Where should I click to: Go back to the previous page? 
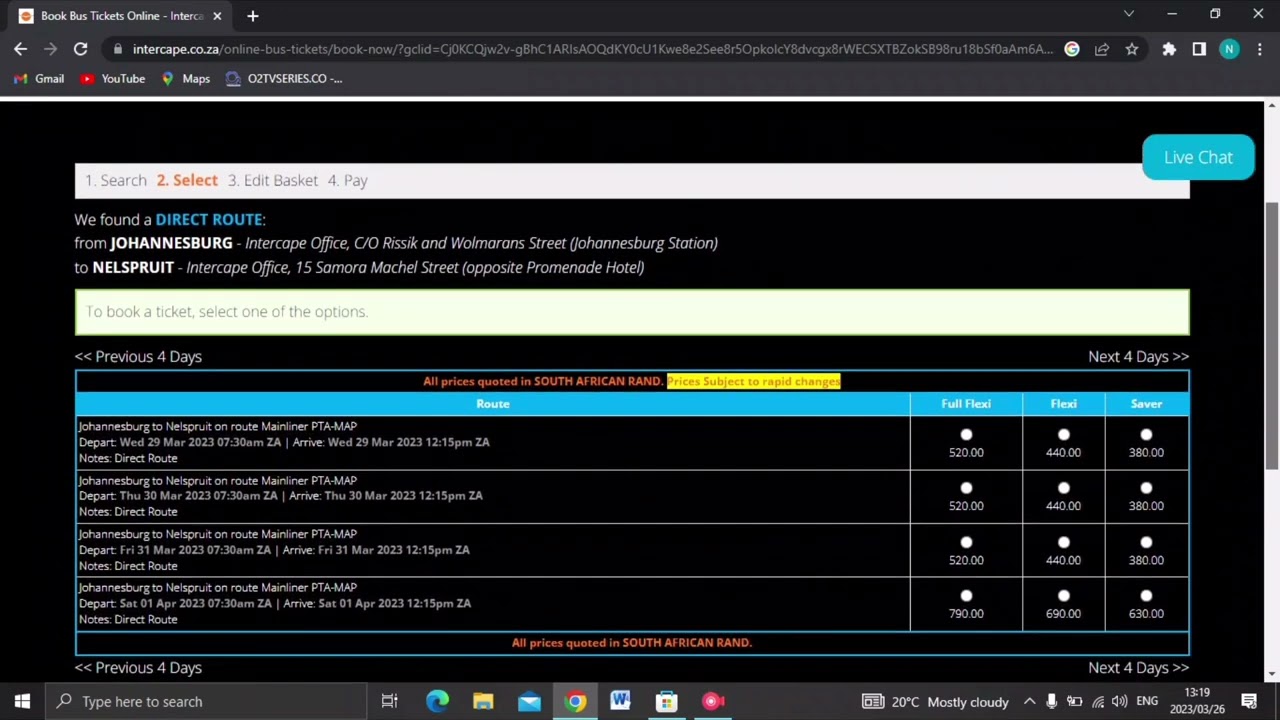pyautogui.click(x=21, y=49)
